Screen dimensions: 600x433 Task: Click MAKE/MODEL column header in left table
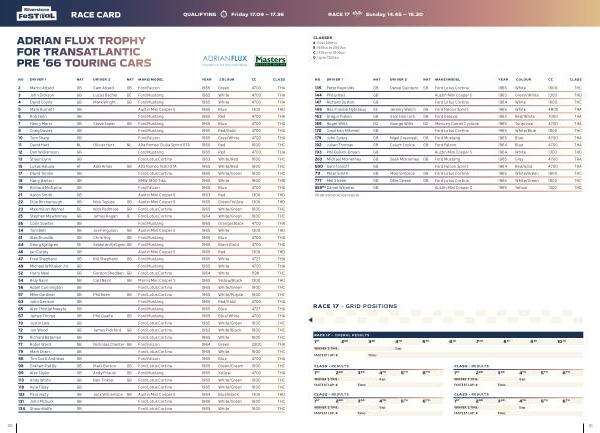tap(150, 80)
